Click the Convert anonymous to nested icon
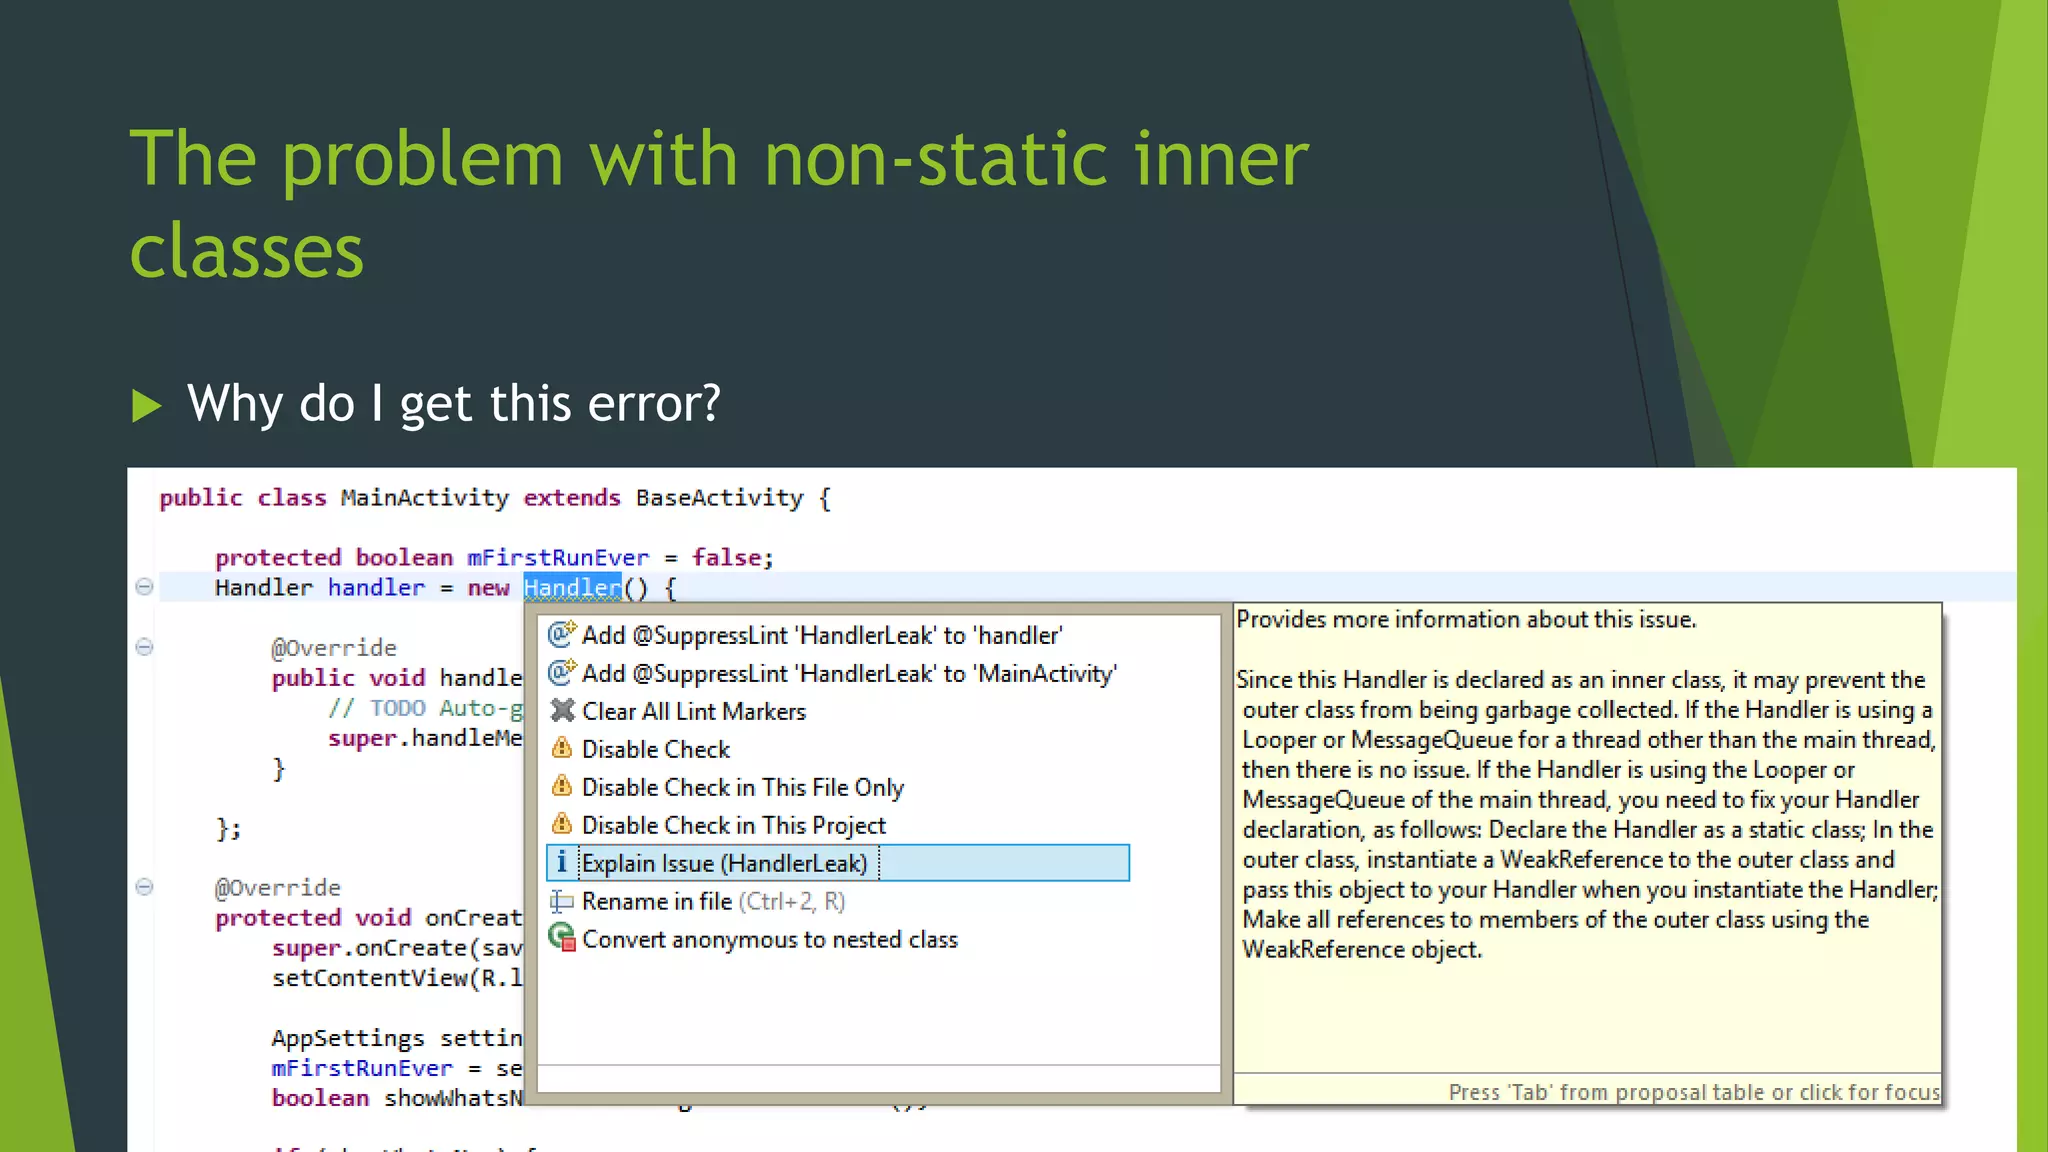 (562, 938)
